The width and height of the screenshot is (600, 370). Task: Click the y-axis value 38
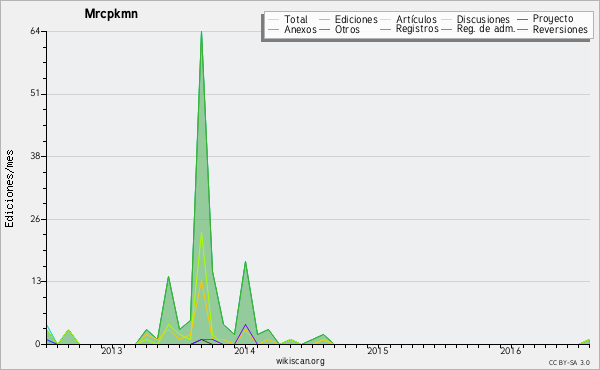[35, 156]
